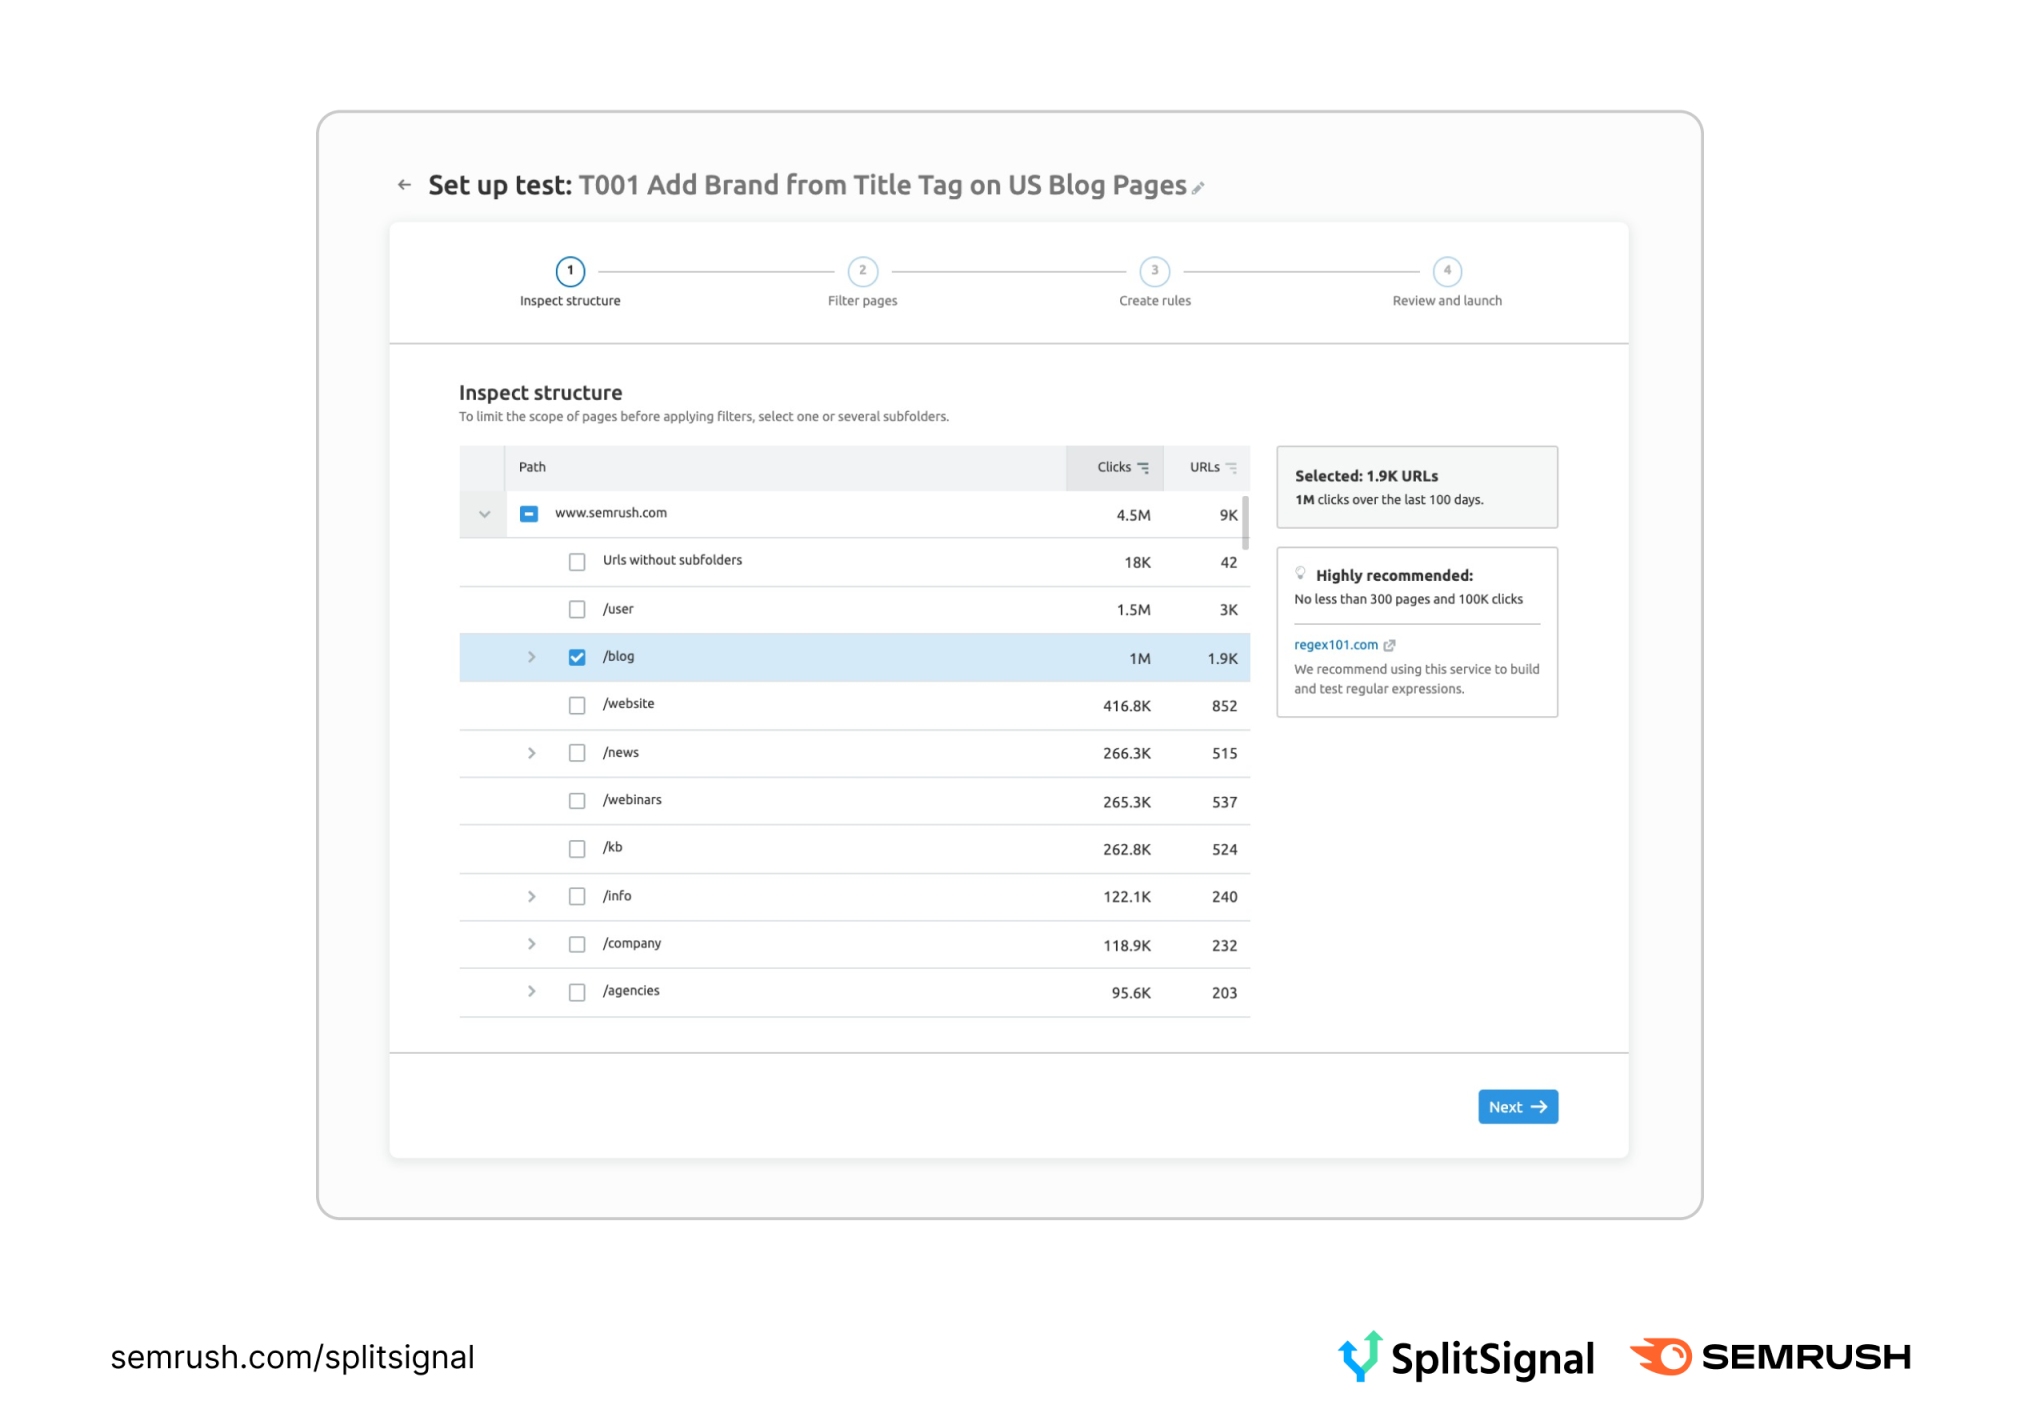Expand the /blog subfolder chevron

tap(532, 657)
